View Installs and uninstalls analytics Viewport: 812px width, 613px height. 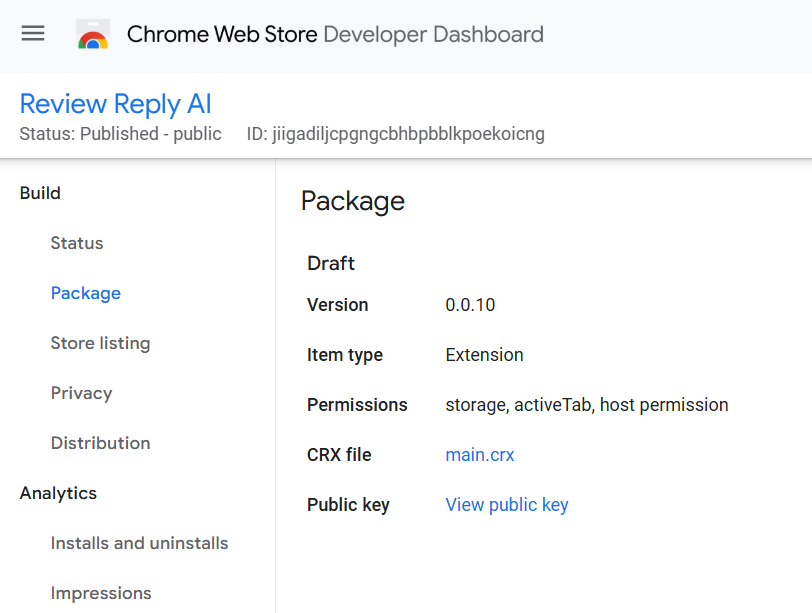[x=139, y=543]
